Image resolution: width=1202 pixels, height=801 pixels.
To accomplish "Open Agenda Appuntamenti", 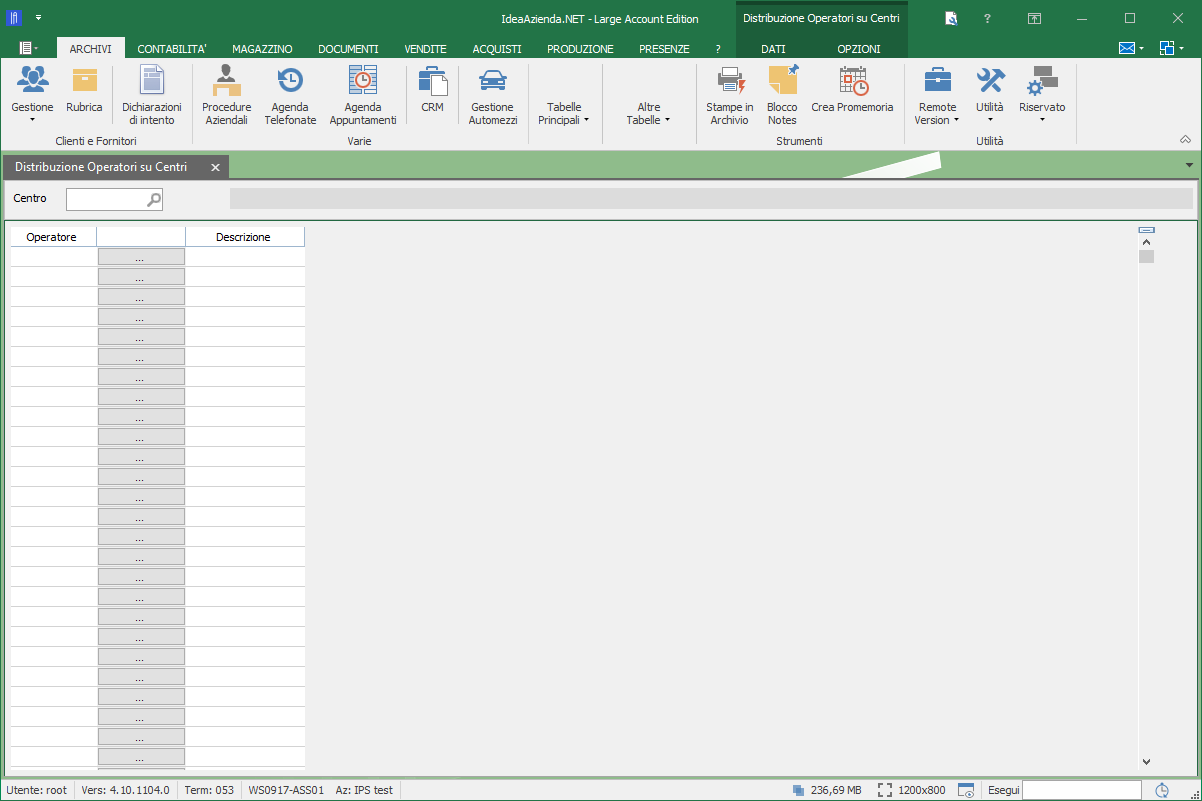I will click(x=363, y=80).
